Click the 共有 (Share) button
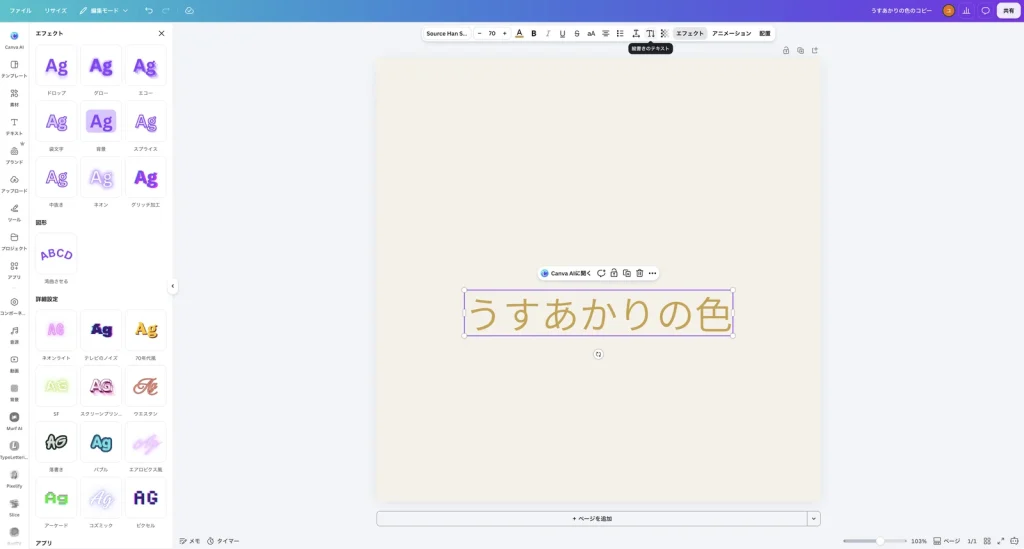1024x549 pixels. point(1008,10)
